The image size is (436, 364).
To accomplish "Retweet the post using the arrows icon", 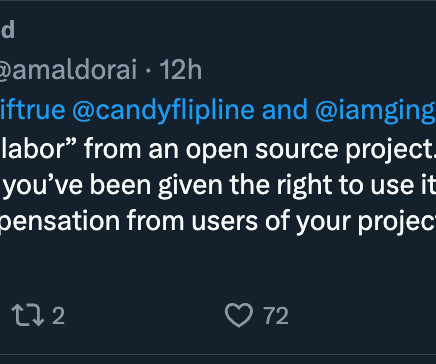I will [28, 315].
